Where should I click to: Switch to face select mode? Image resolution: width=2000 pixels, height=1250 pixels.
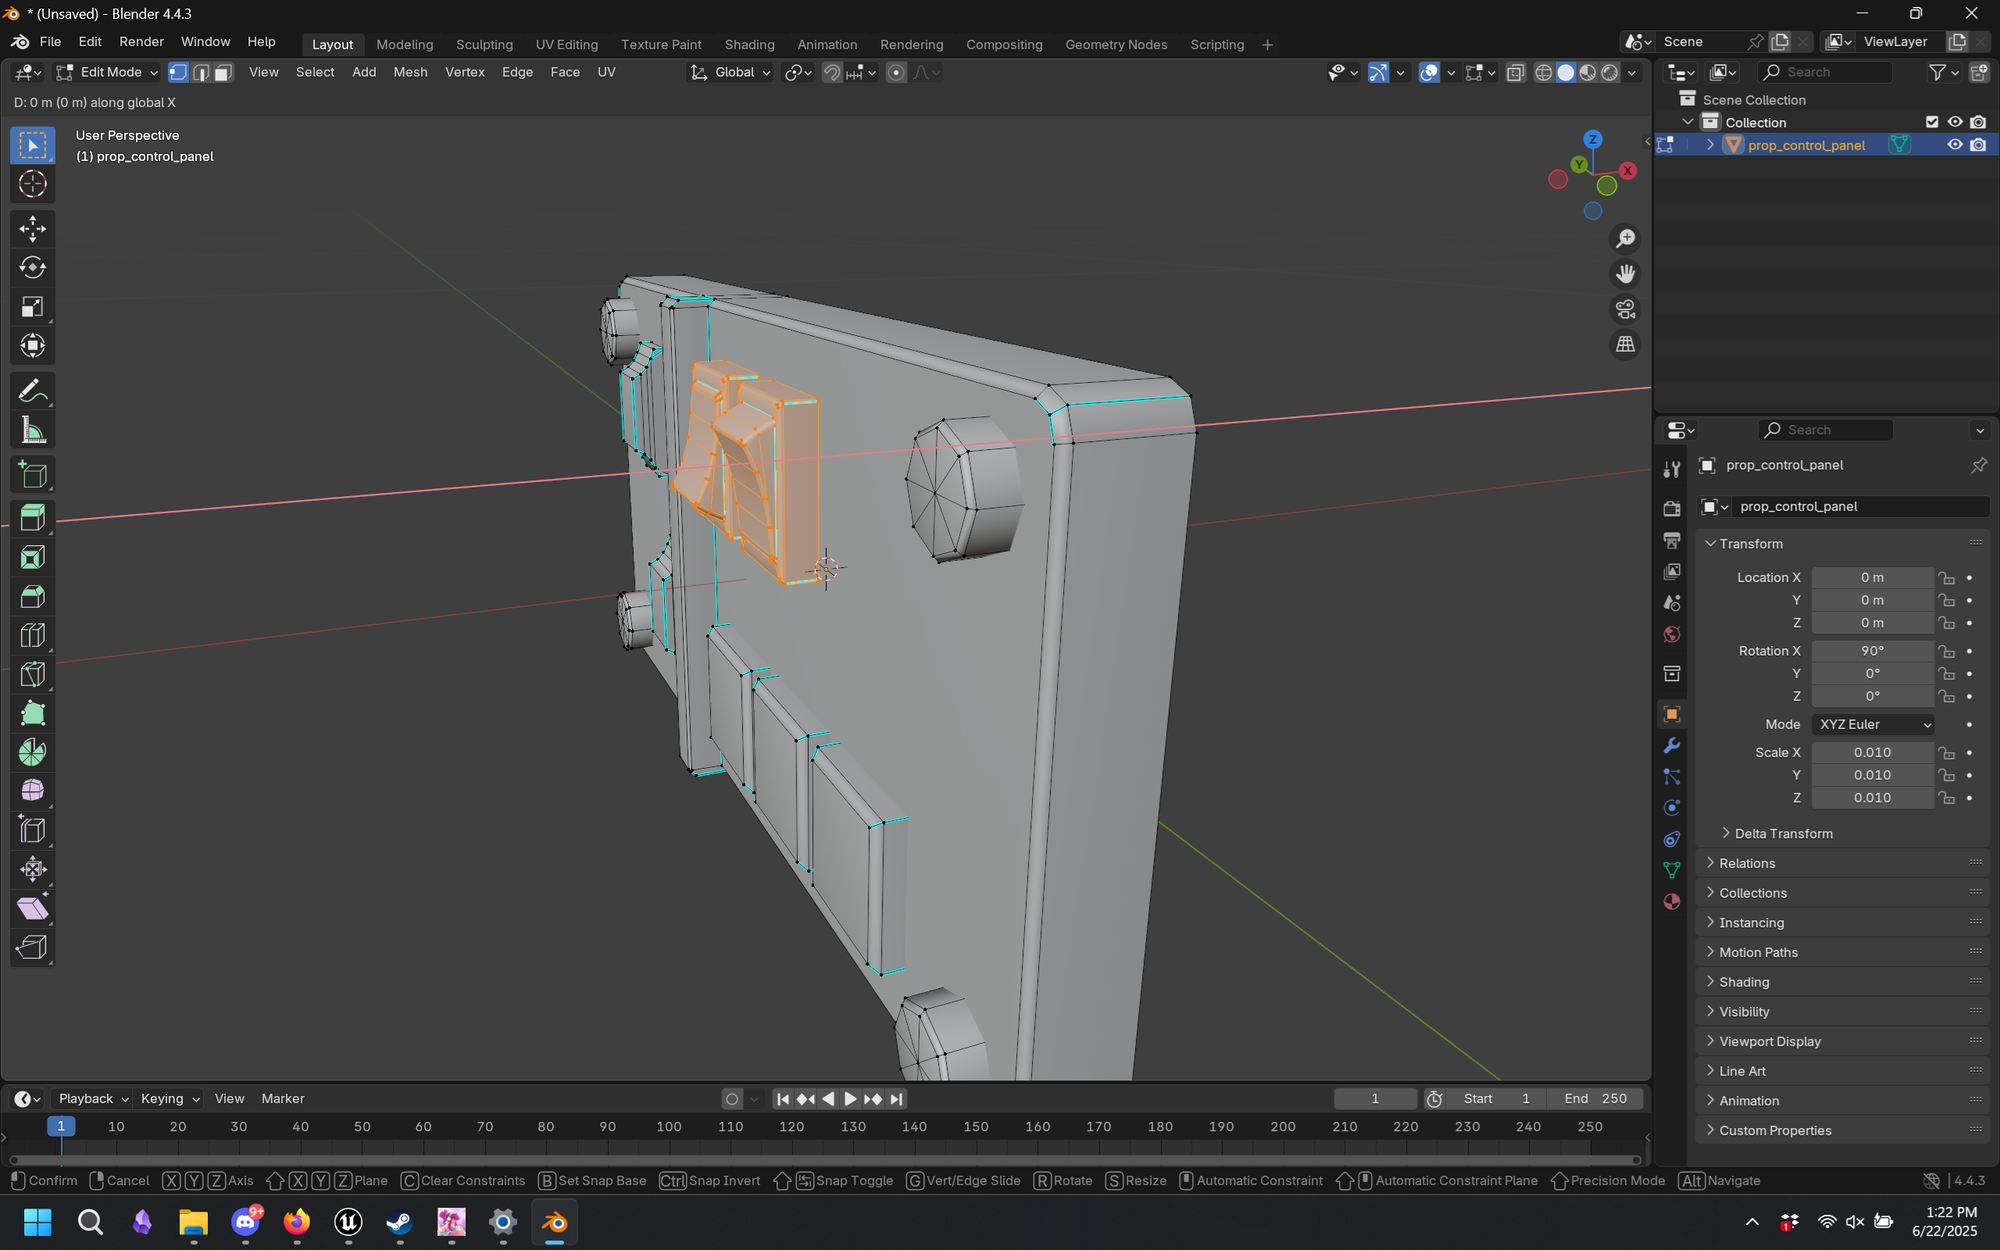(223, 72)
